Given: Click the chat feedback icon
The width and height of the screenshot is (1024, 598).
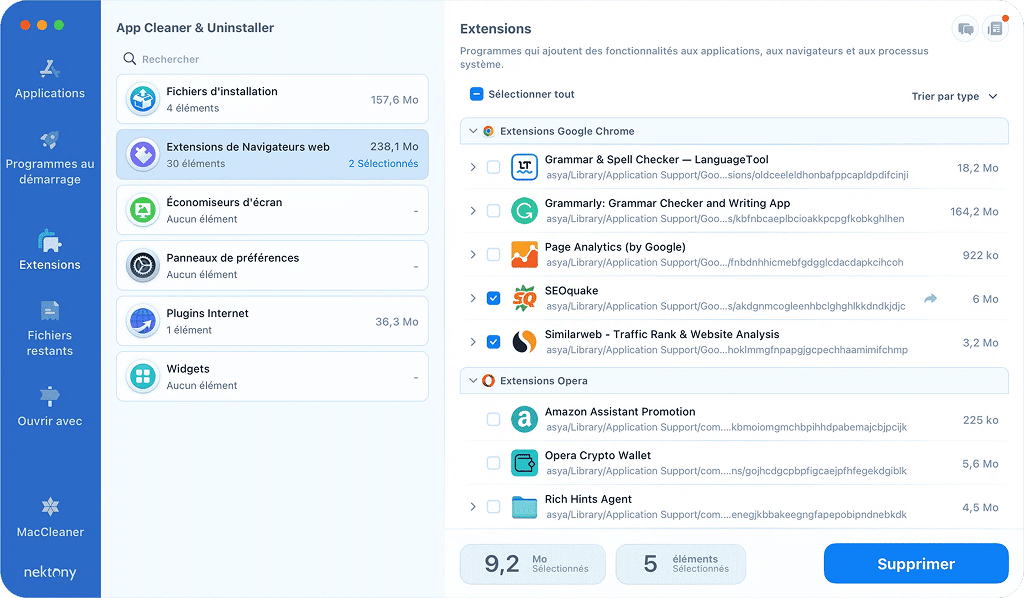Looking at the screenshot, I should (x=965, y=29).
